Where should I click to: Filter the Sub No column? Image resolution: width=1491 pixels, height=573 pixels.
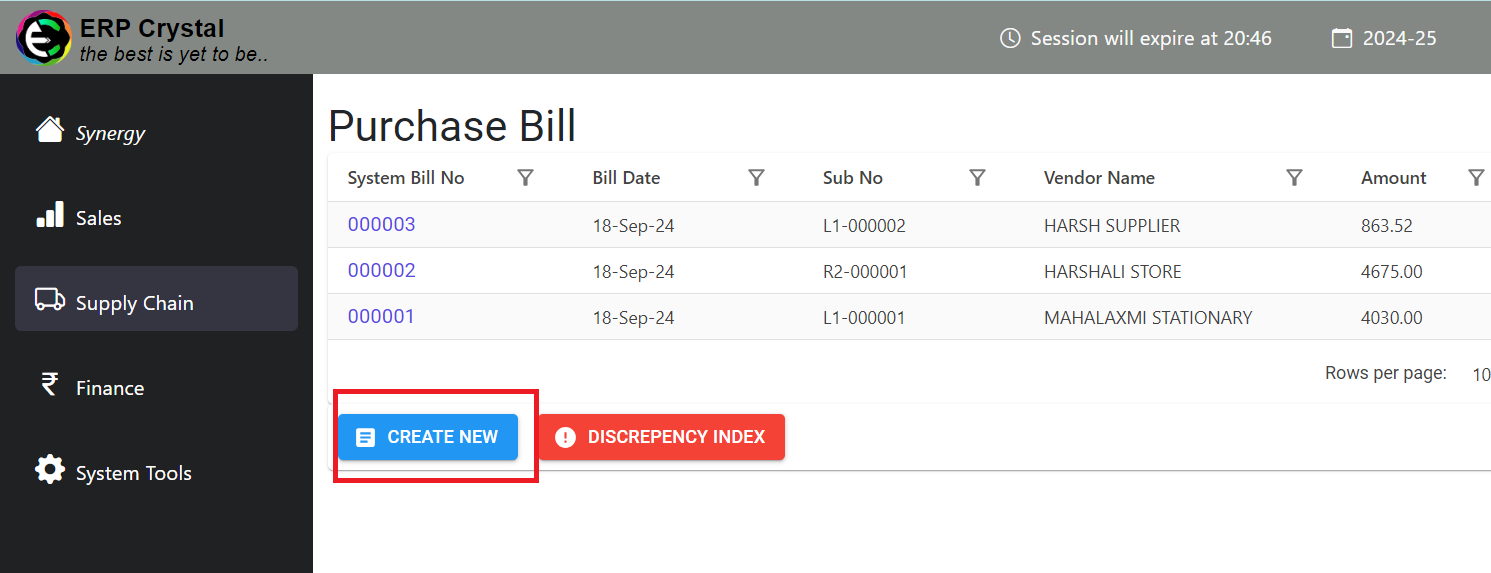[x=978, y=178]
